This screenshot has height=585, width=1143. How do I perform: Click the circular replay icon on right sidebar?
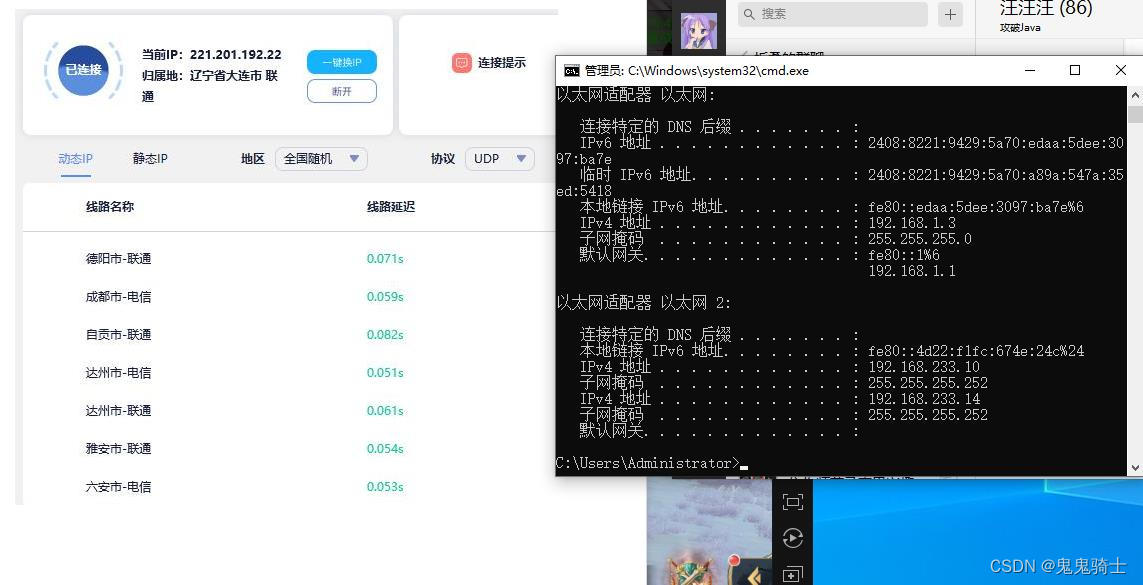(x=793, y=538)
